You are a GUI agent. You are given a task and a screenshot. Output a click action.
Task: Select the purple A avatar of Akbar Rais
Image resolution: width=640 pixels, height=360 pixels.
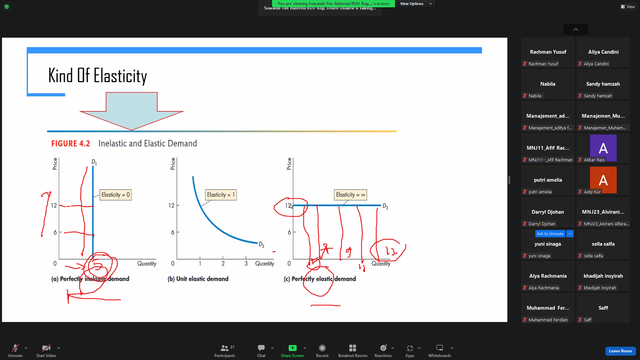pos(603,148)
